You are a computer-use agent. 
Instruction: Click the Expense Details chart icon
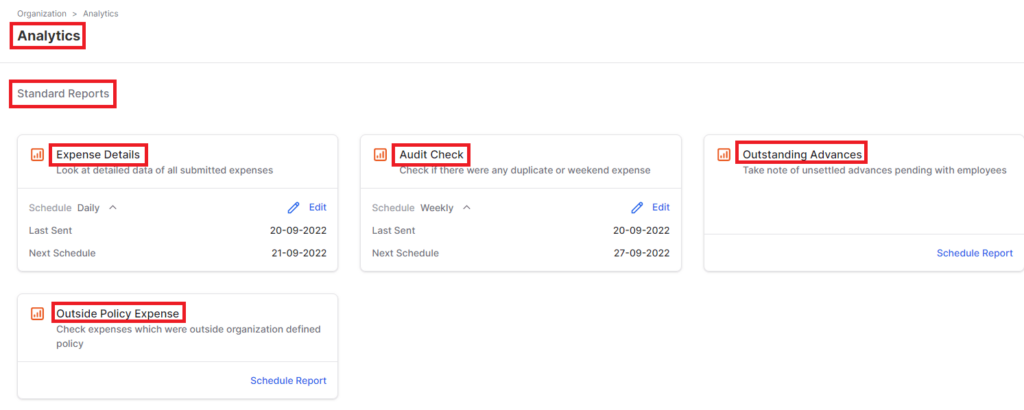click(37, 155)
